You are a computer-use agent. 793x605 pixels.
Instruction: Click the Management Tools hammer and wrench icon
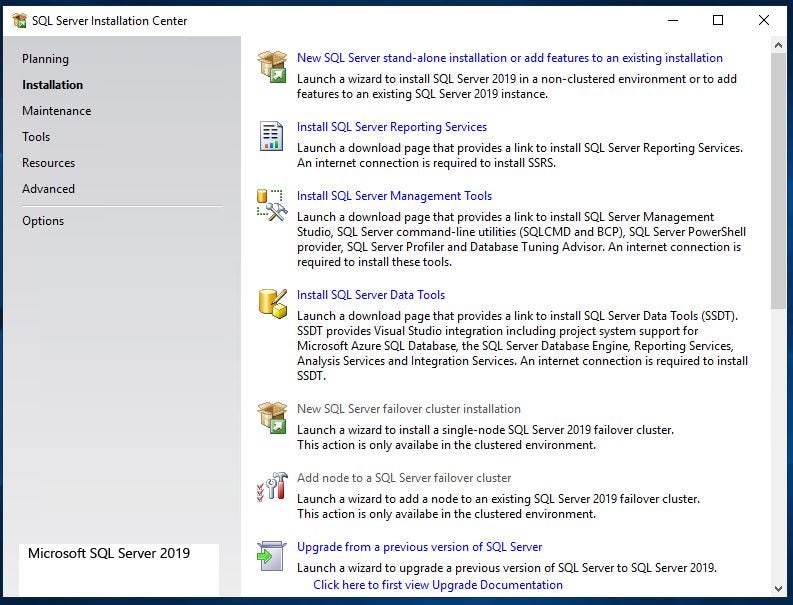click(272, 205)
